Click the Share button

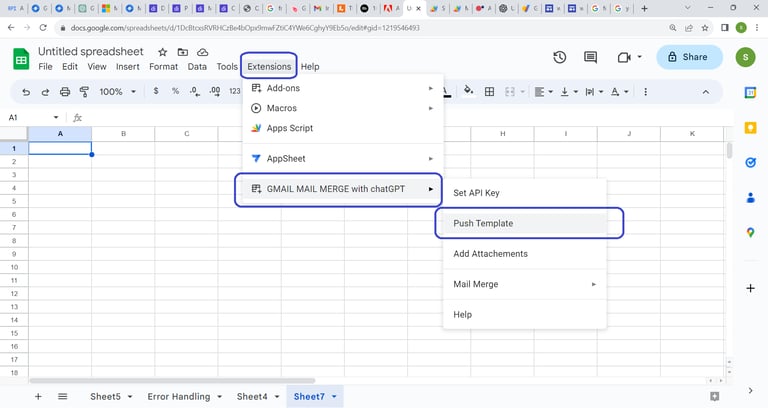pyautogui.click(x=689, y=57)
